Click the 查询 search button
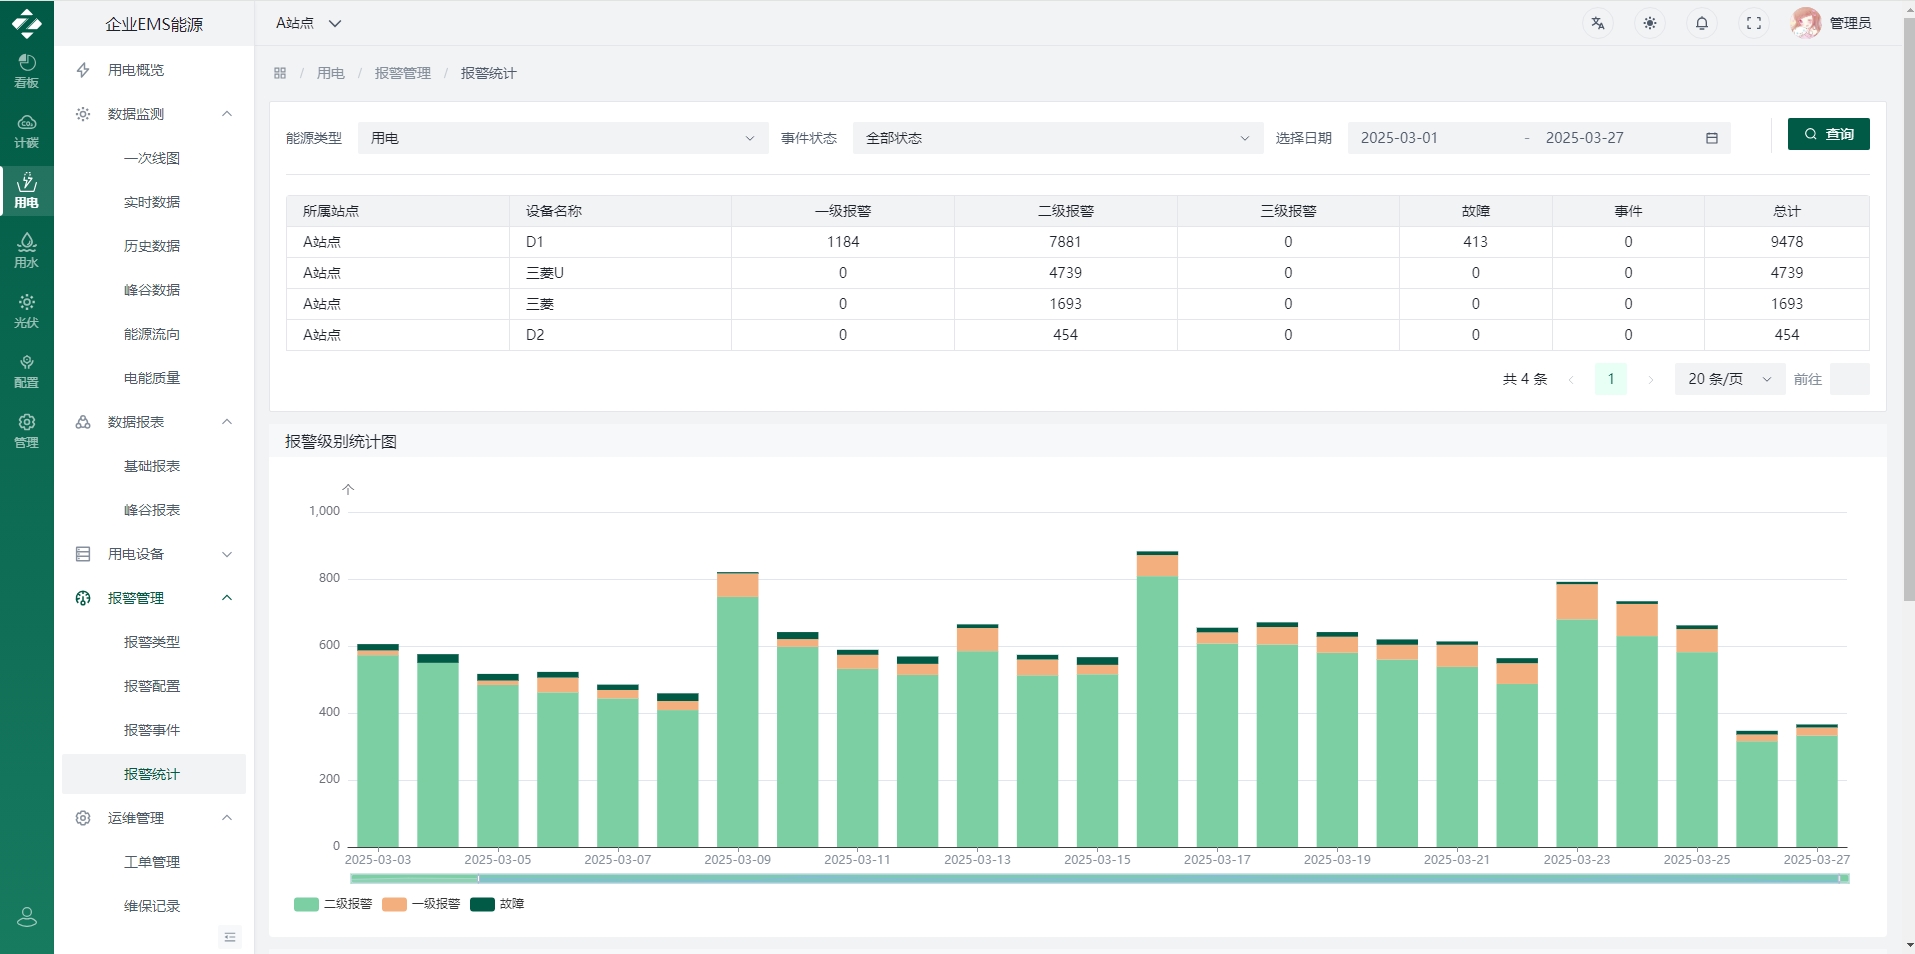1915x954 pixels. coord(1828,134)
